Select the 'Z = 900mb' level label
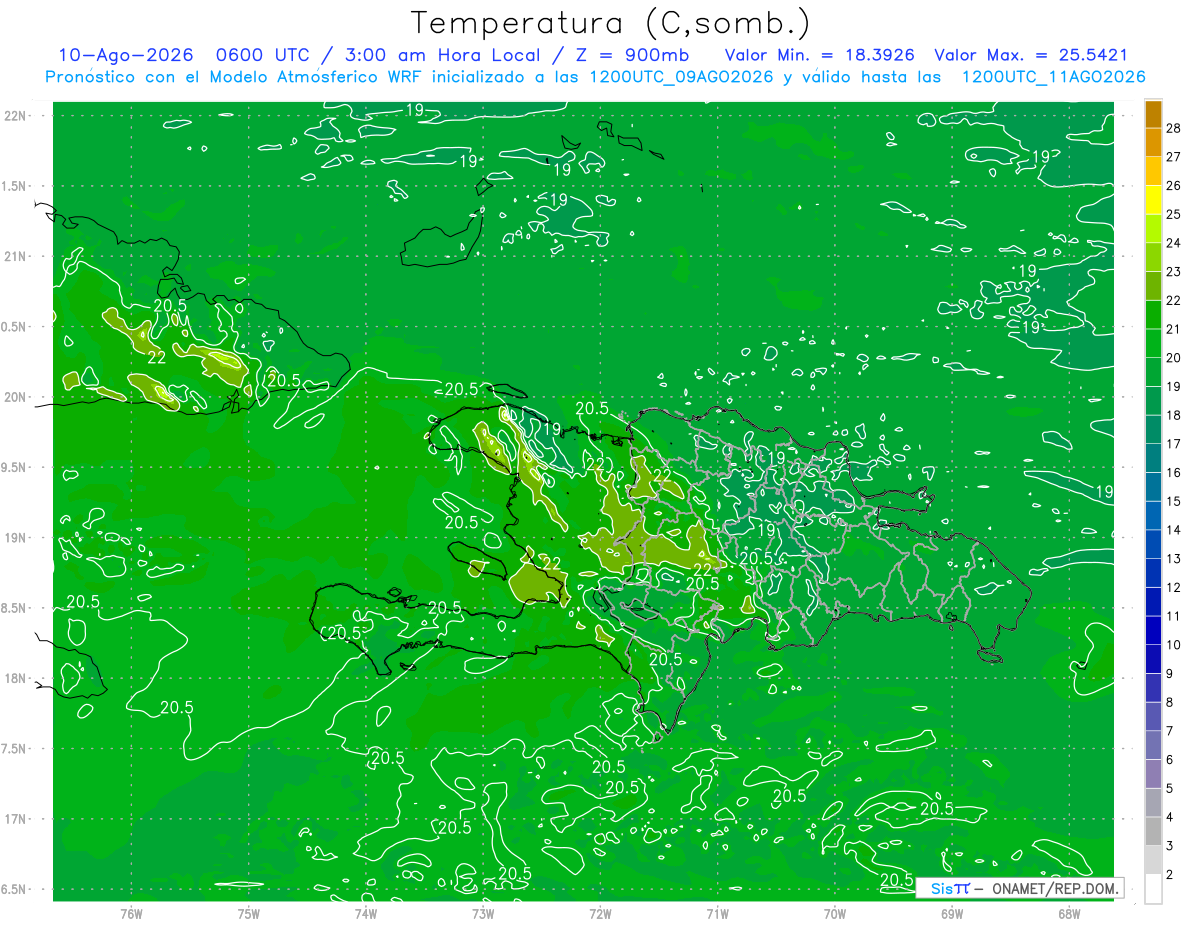This screenshot has height=927, width=1200. coord(631,55)
